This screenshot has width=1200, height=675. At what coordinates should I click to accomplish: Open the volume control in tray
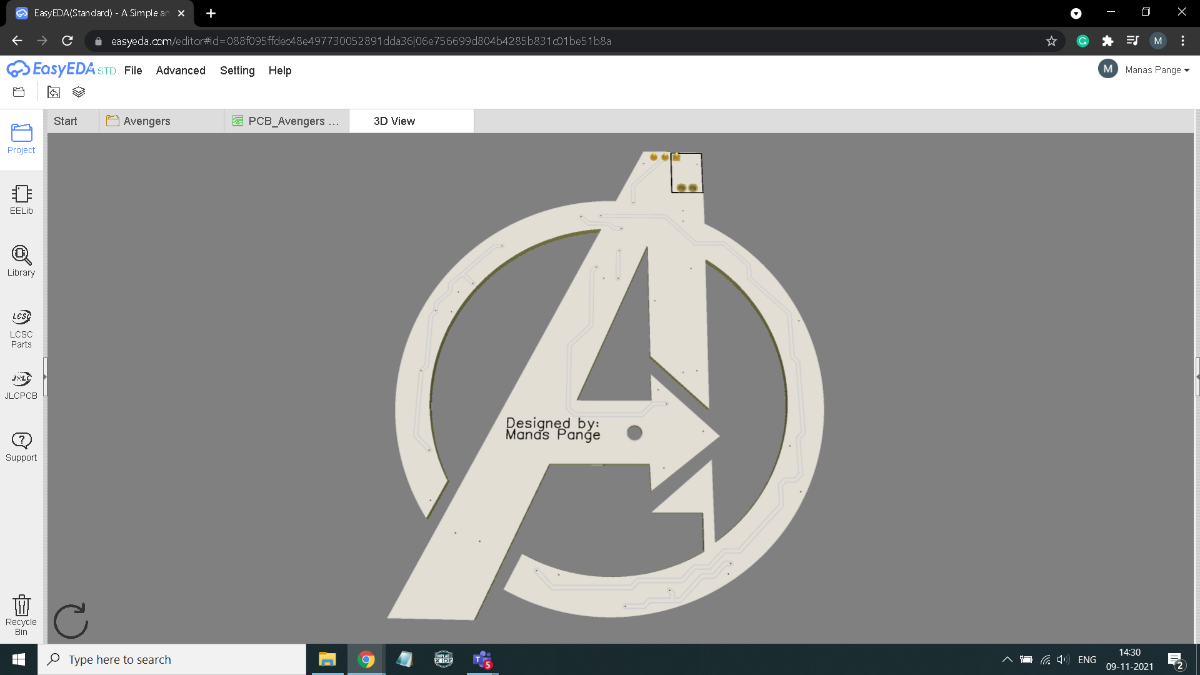tap(1062, 660)
